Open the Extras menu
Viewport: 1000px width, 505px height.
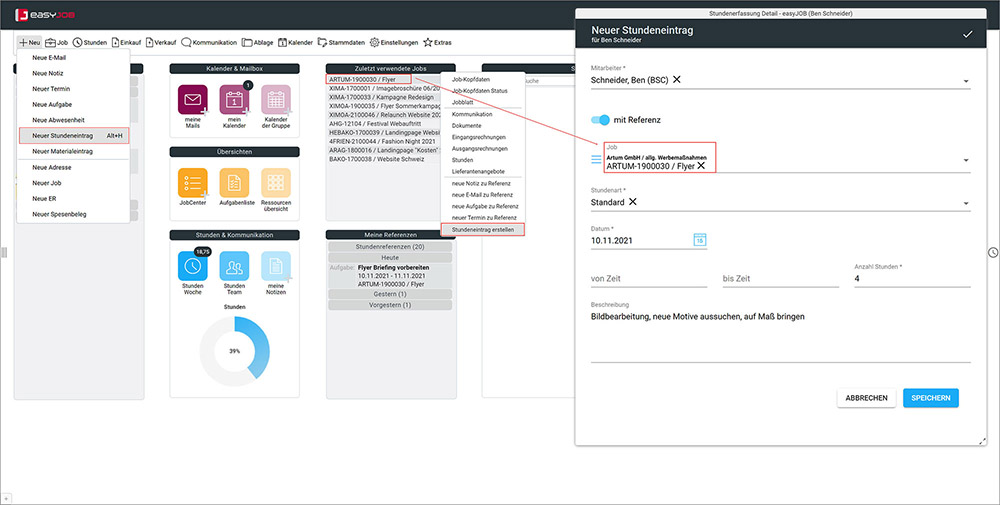(x=438, y=43)
